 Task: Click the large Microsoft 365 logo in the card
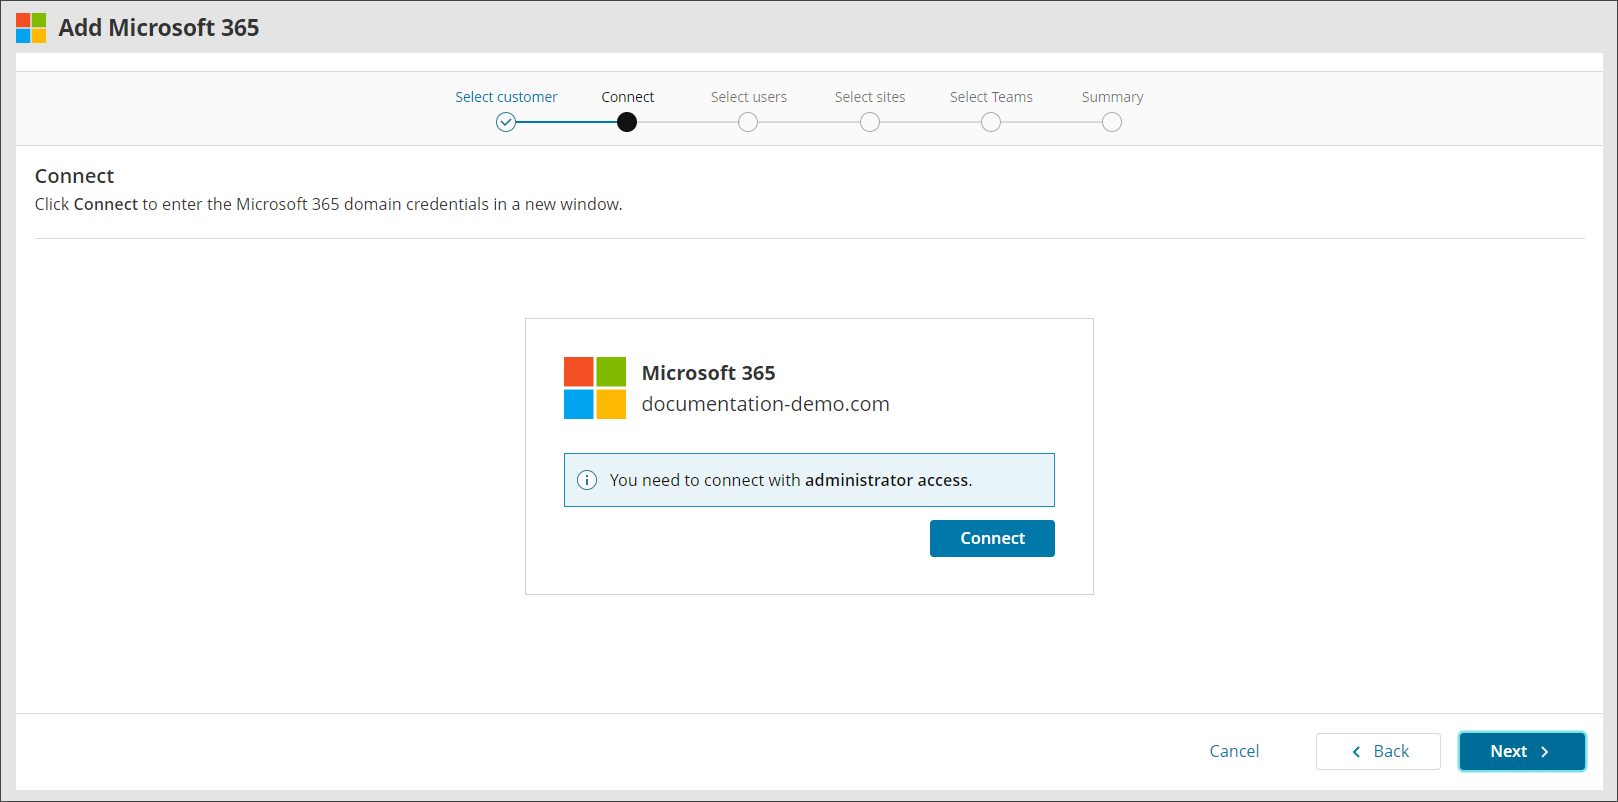[595, 388]
